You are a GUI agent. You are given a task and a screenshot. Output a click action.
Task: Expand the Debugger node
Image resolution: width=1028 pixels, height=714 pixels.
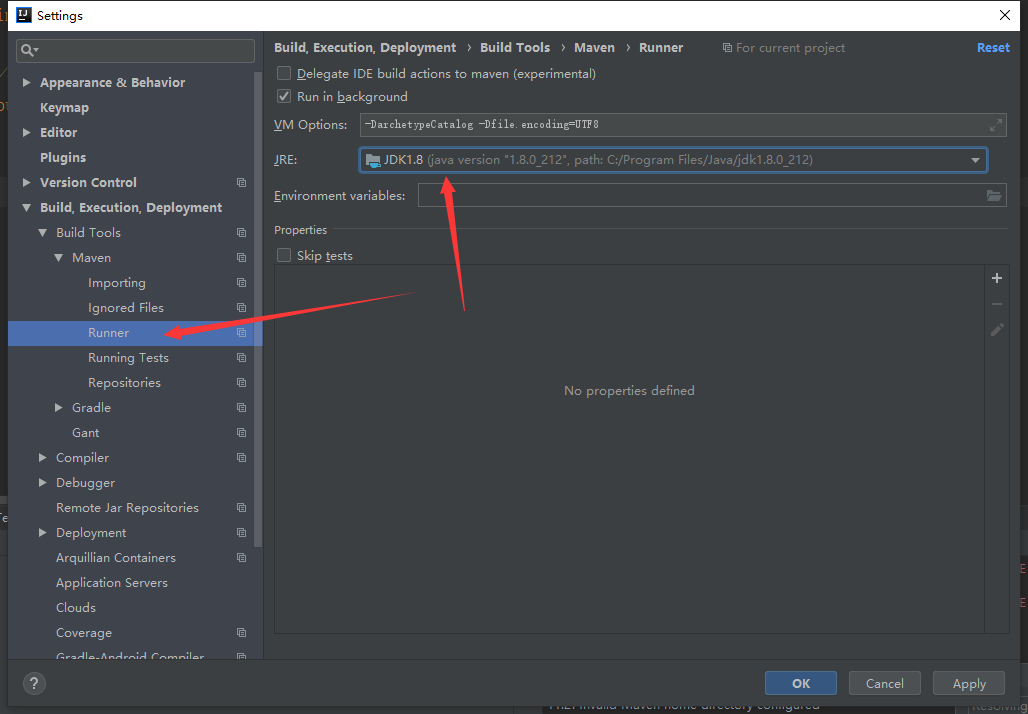coord(43,483)
